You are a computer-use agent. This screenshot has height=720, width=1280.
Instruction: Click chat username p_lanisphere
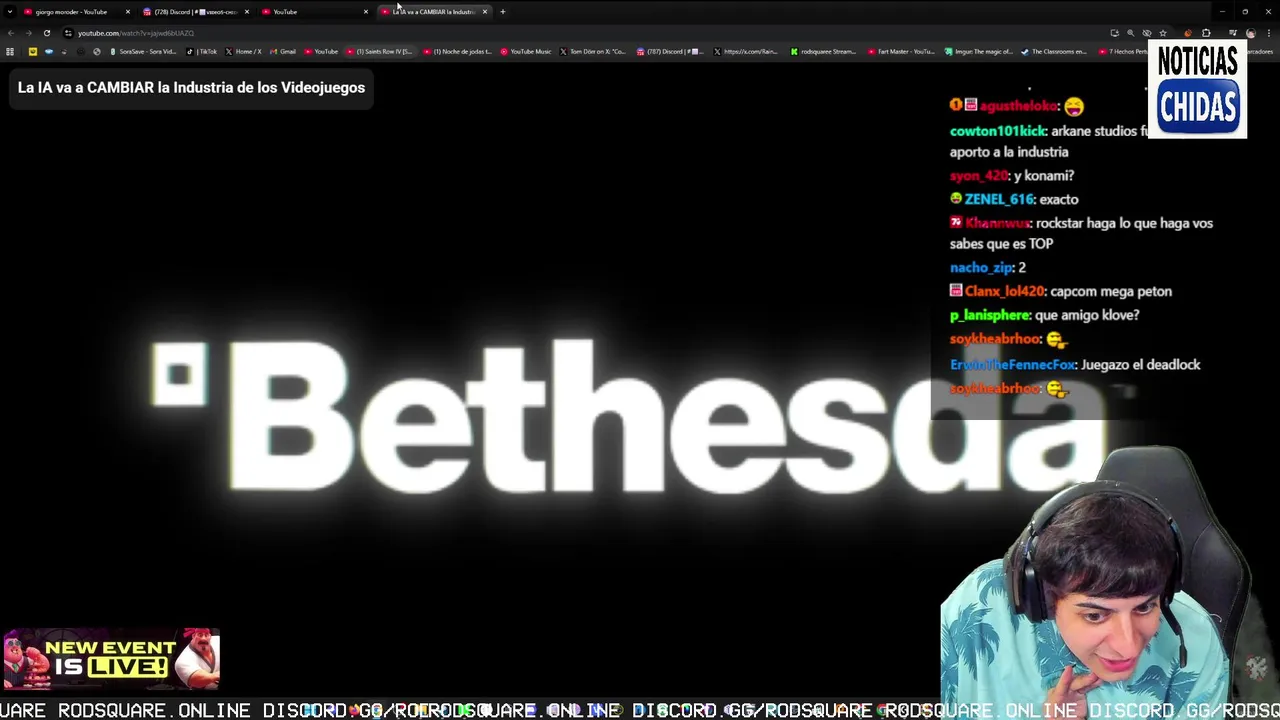[x=989, y=315]
